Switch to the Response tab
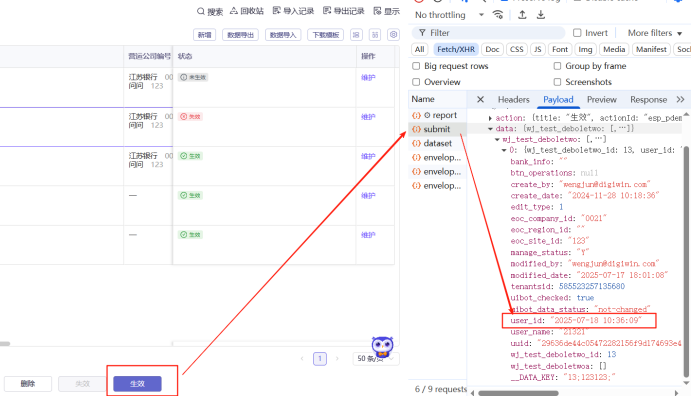691x397 pixels. pyautogui.click(x=648, y=100)
